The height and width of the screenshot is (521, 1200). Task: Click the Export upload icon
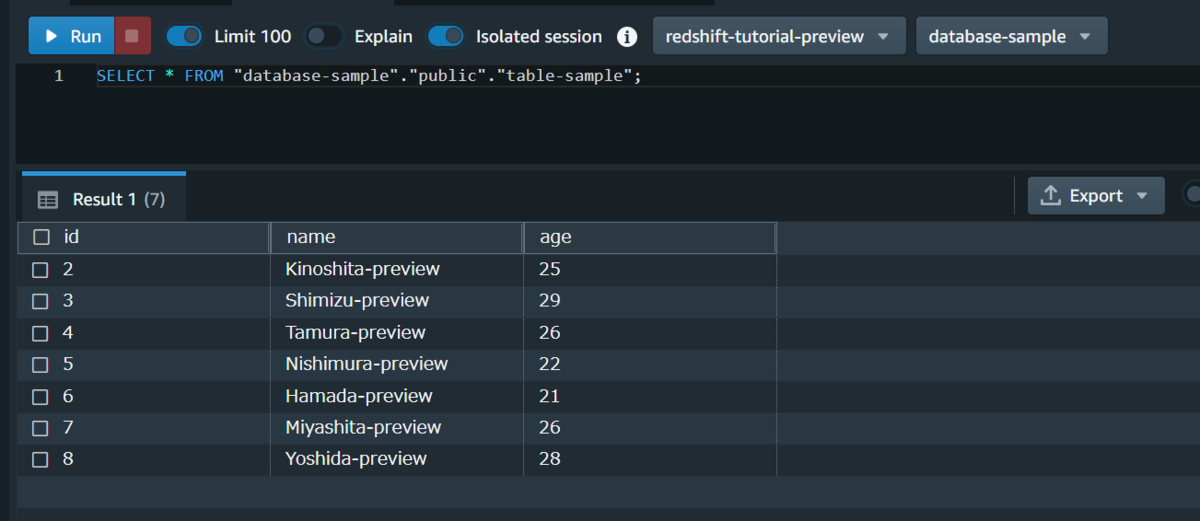pyautogui.click(x=1050, y=196)
